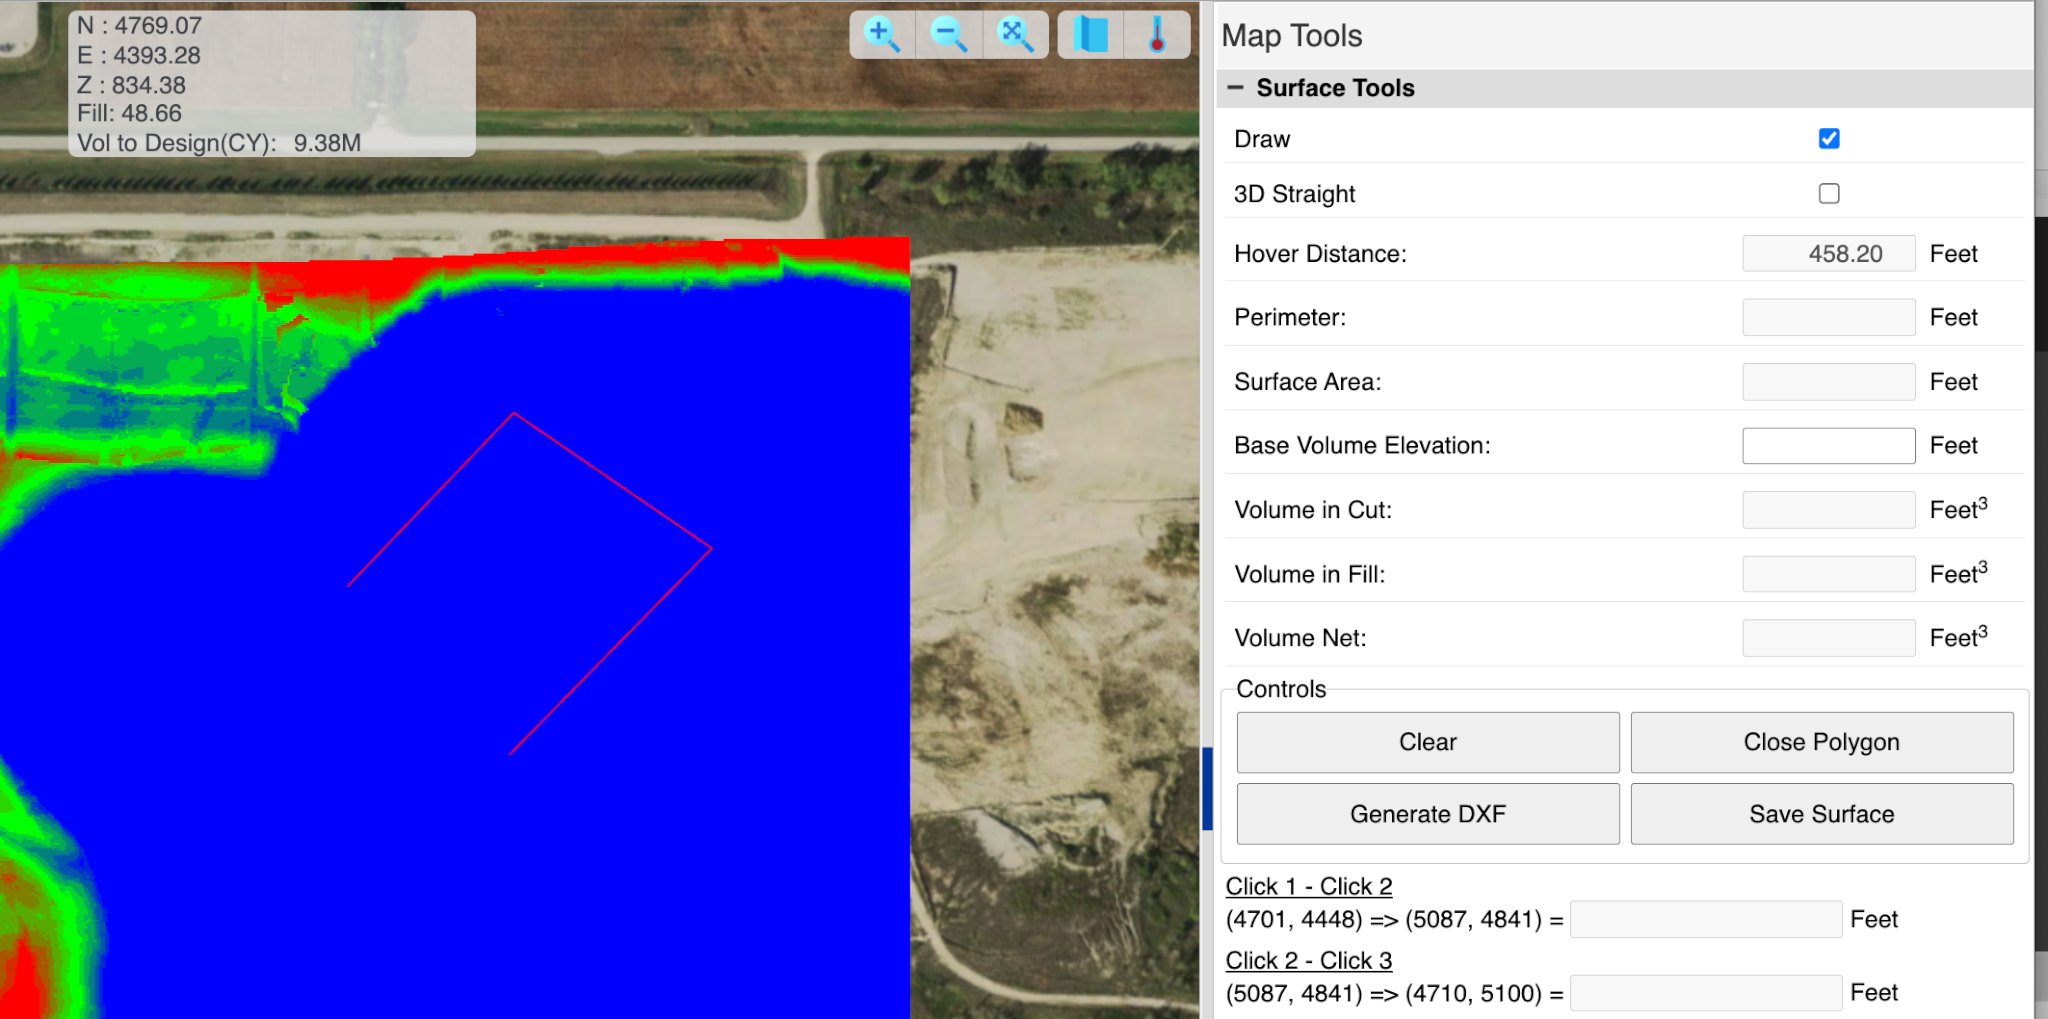Click the 'Z : 834.38' elevation readout
The width and height of the screenshot is (2048, 1019).
click(131, 85)
